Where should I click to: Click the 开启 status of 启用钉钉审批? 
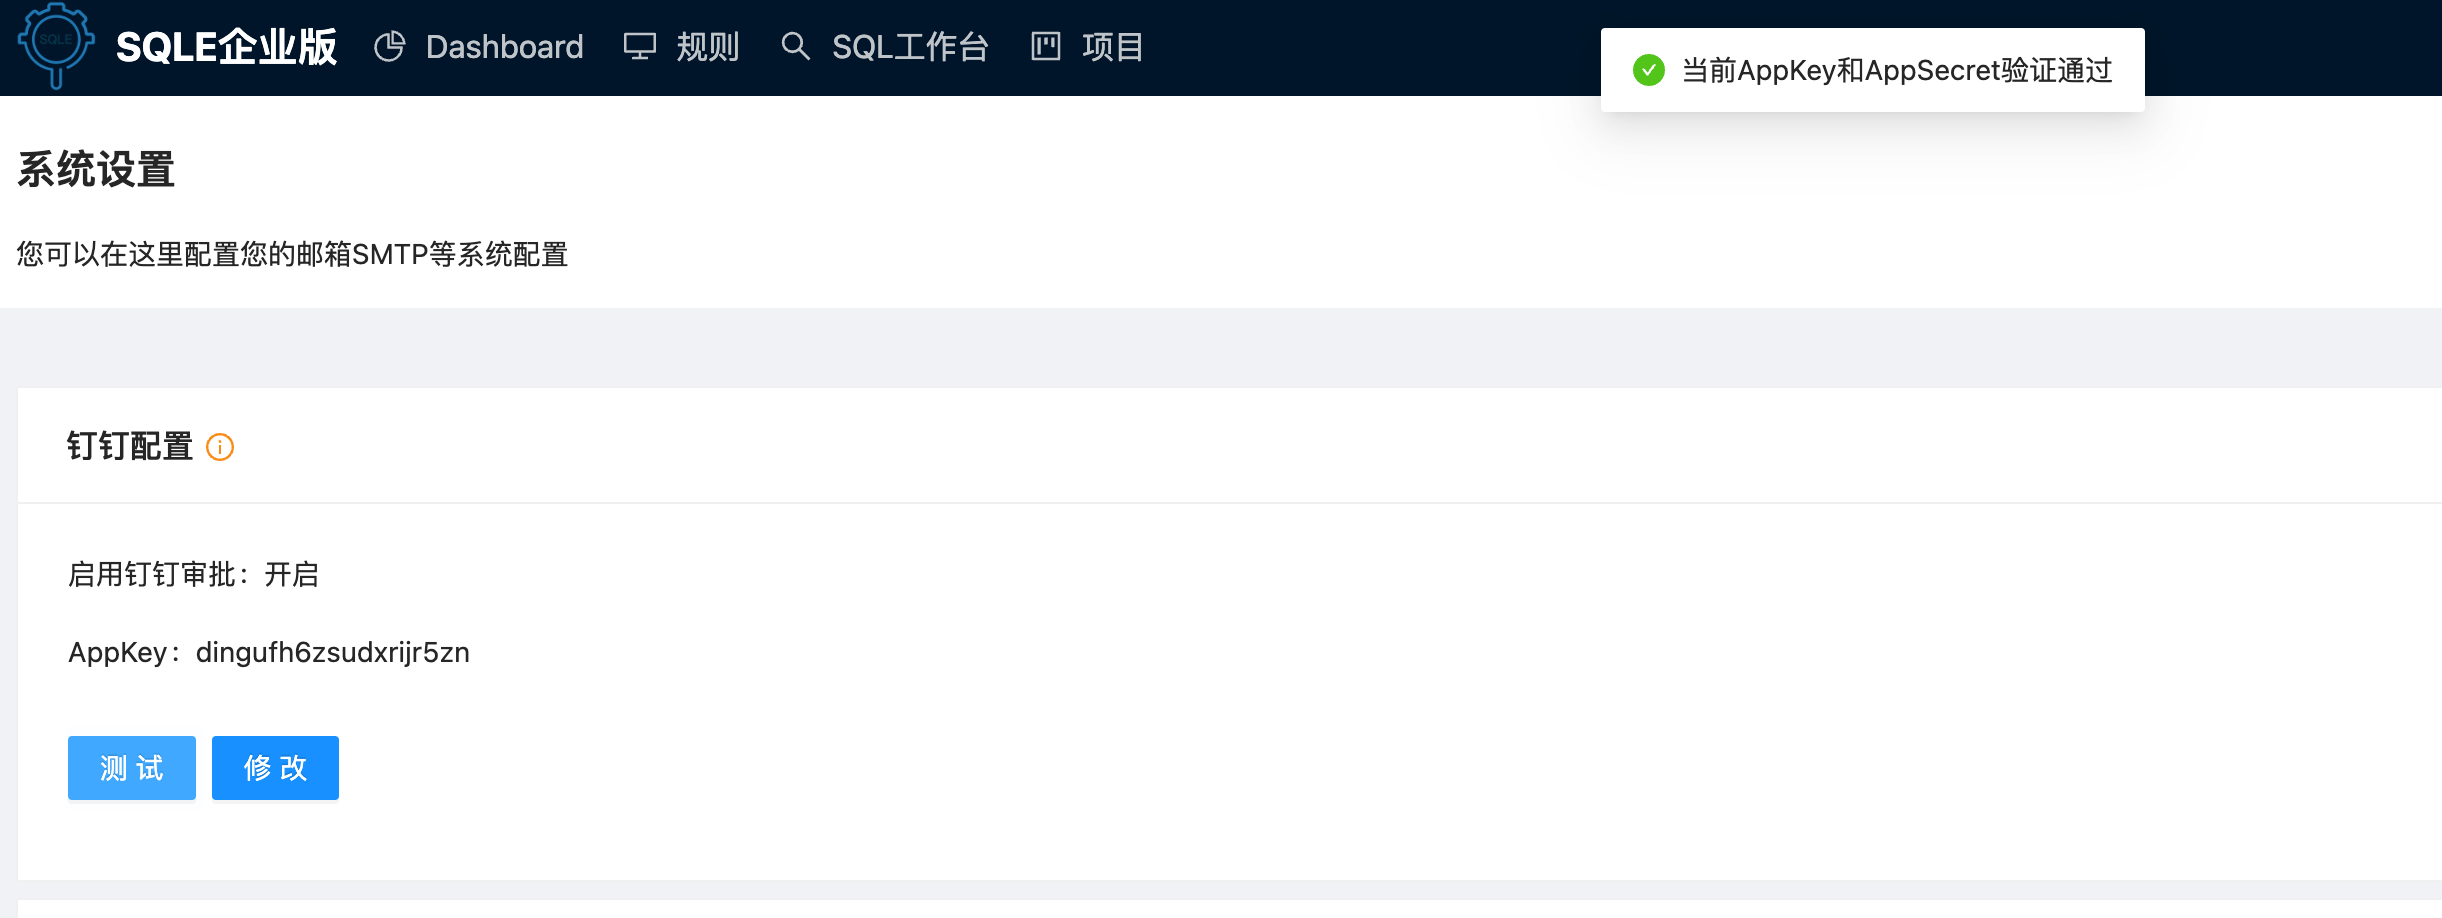[294, 574]
